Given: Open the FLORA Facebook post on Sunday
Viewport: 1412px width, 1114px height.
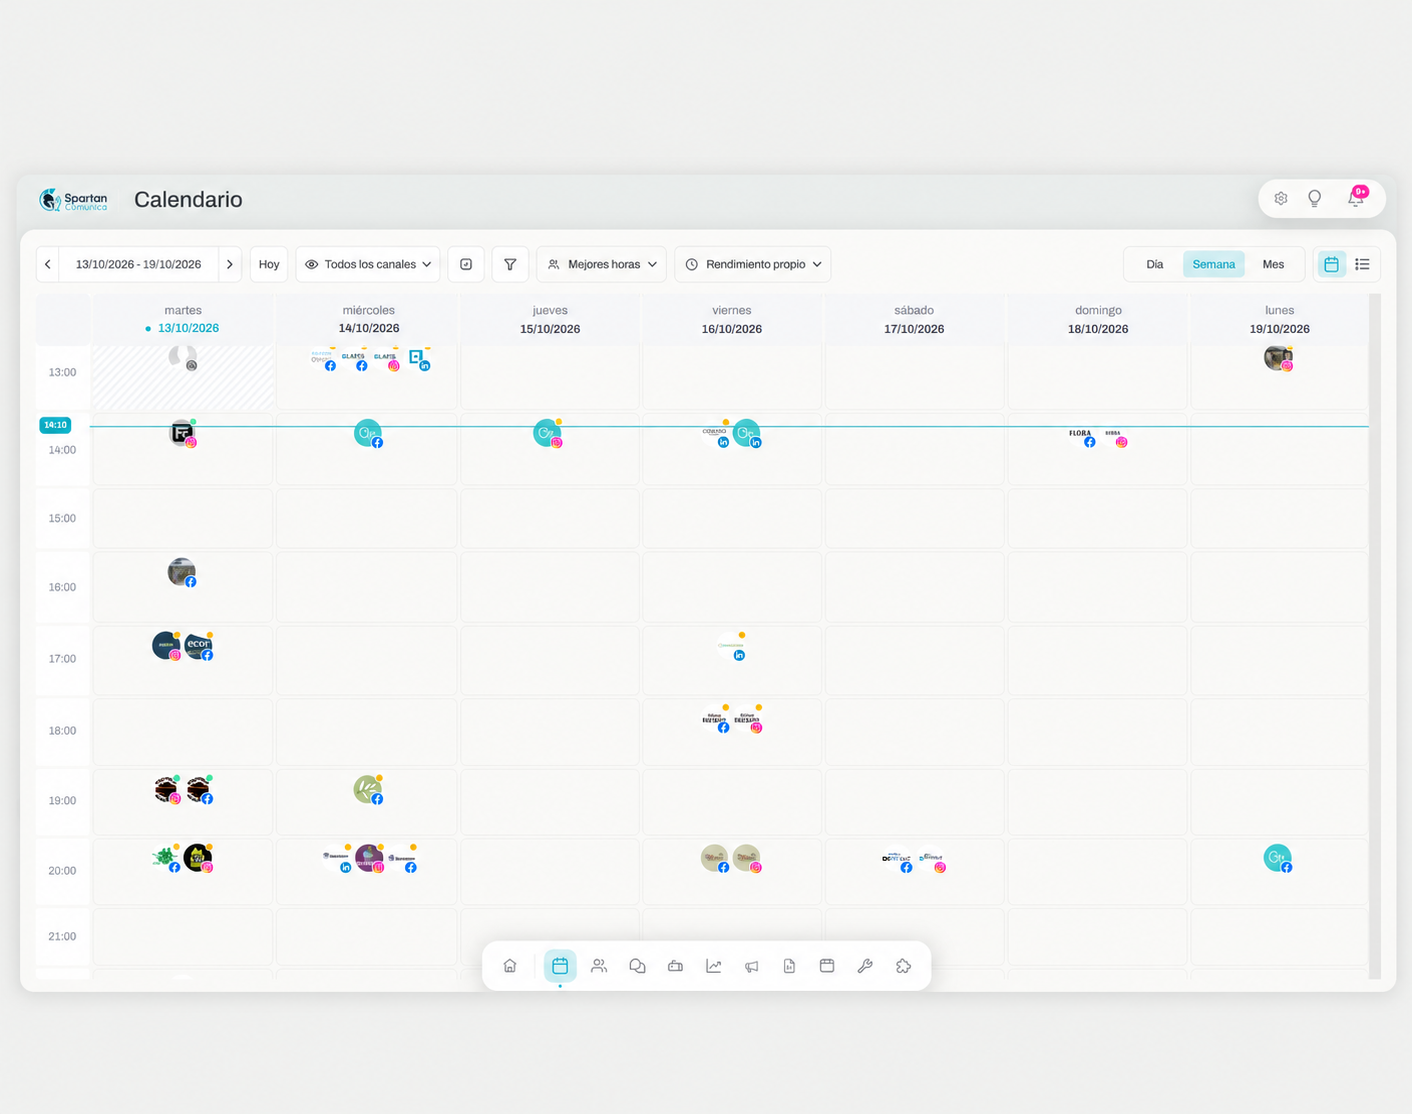Looking at the screenshot, I should (1081, 436).
